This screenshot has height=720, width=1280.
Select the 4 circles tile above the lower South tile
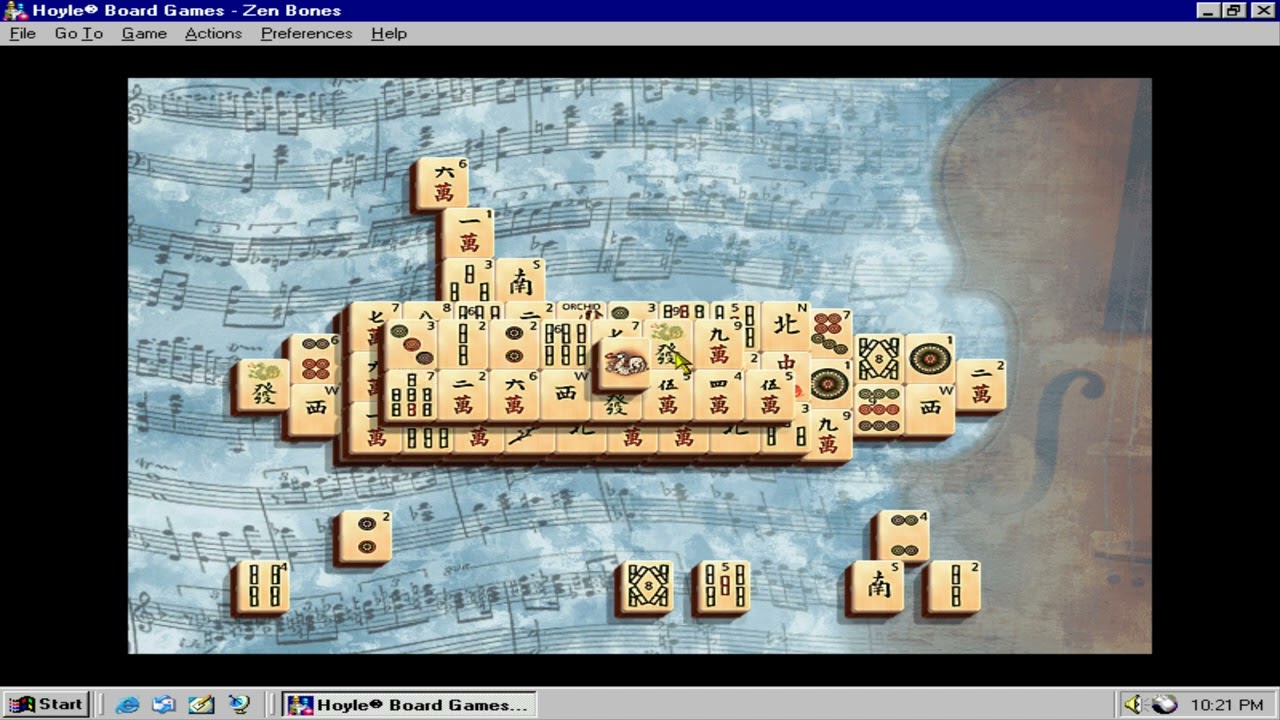click(x=903, y=537)
